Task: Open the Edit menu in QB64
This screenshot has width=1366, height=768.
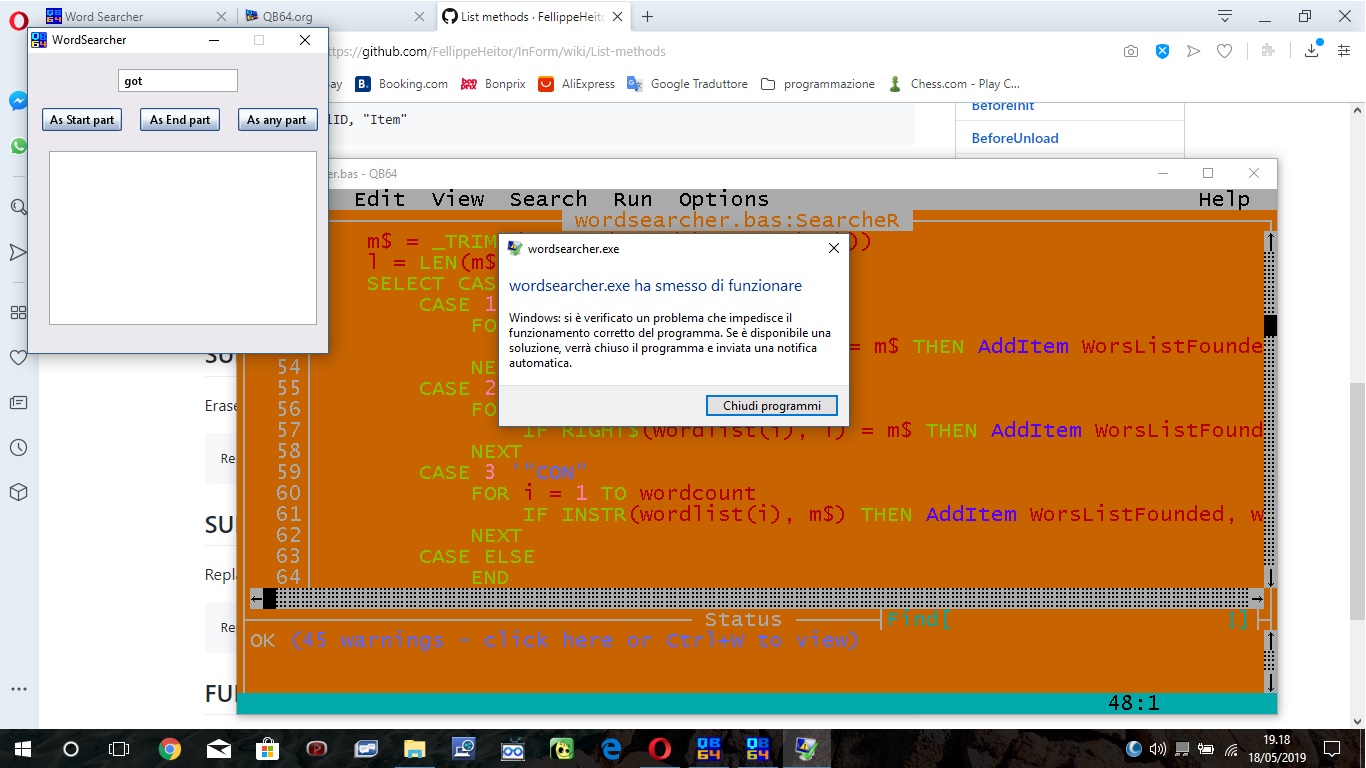Action: [379, 199]
